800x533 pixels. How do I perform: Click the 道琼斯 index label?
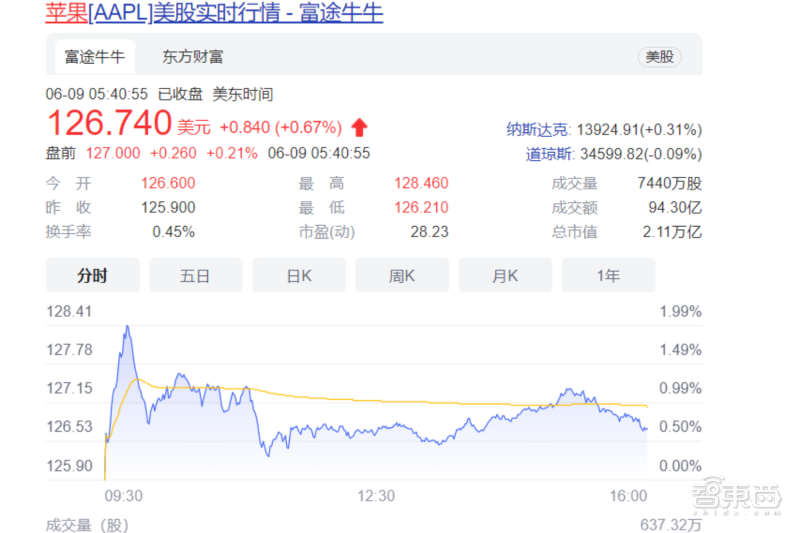point(548,154)
